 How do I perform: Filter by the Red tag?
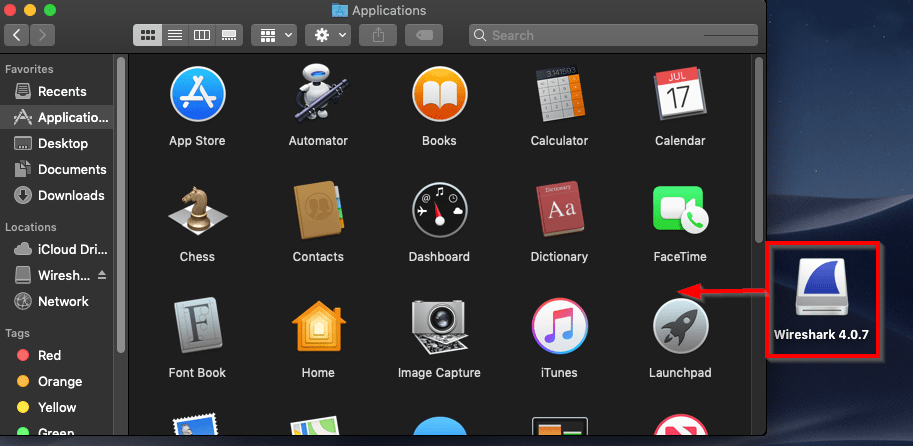pos(57,355)
